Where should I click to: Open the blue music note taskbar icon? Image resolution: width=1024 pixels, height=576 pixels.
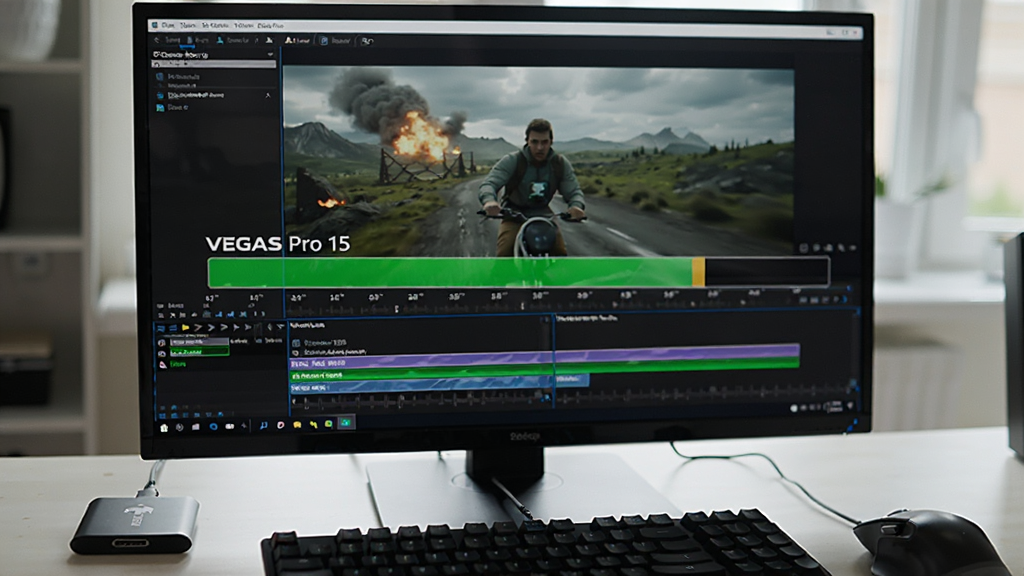click(263, 425)
